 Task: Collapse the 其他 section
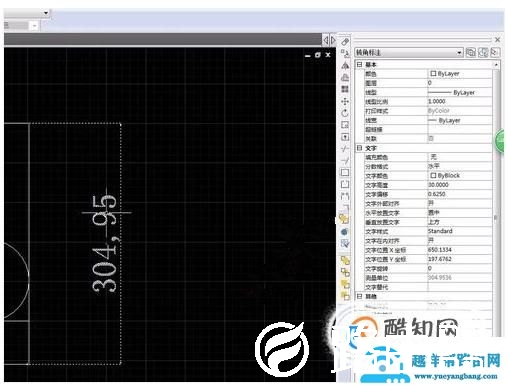pyautogui.click(x=359, y=296)
